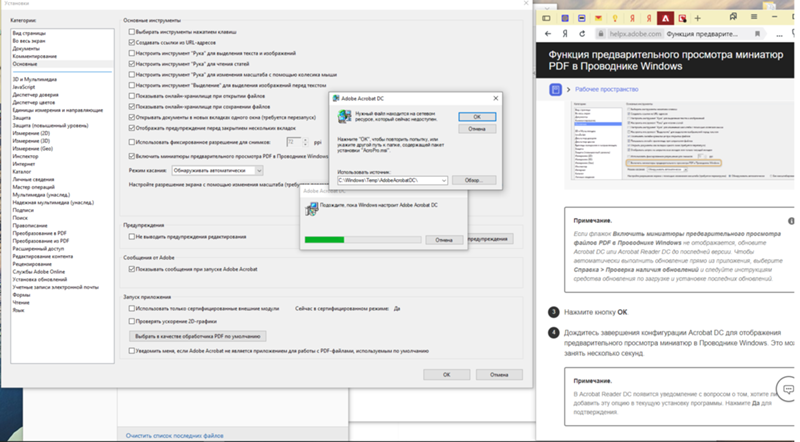
Task: Select 'Преобразование в PDF' category
Action: point(40,233)
